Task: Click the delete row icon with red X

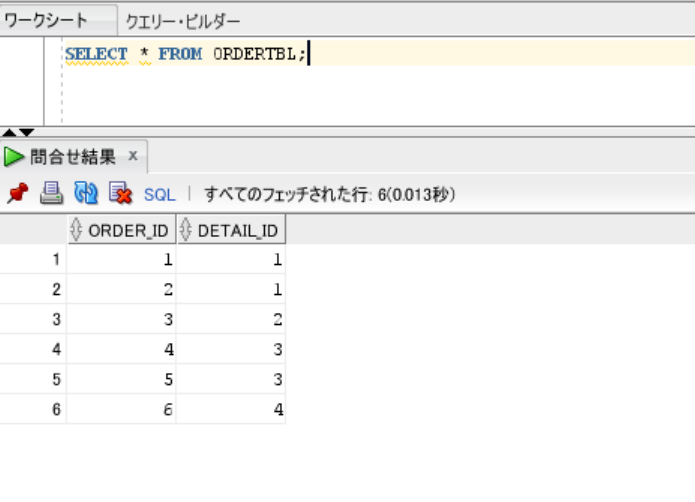Action: [120, 193]
